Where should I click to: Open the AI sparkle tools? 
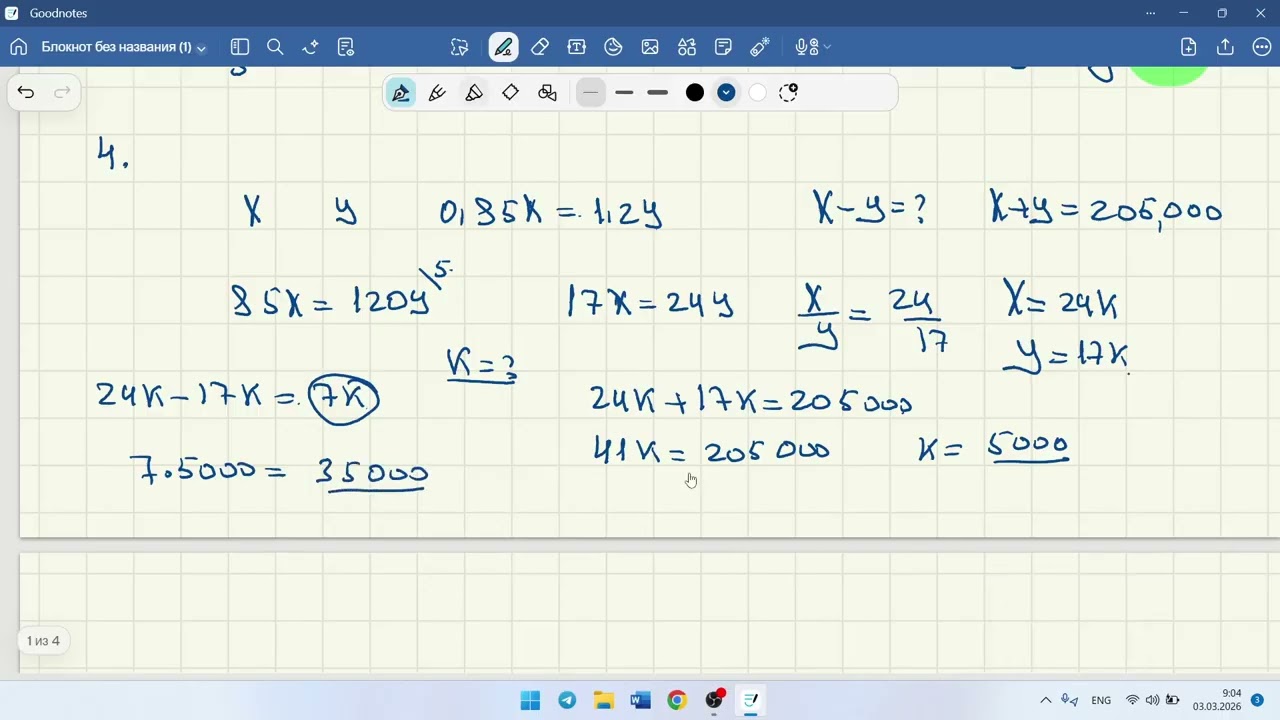click(310, 47)
